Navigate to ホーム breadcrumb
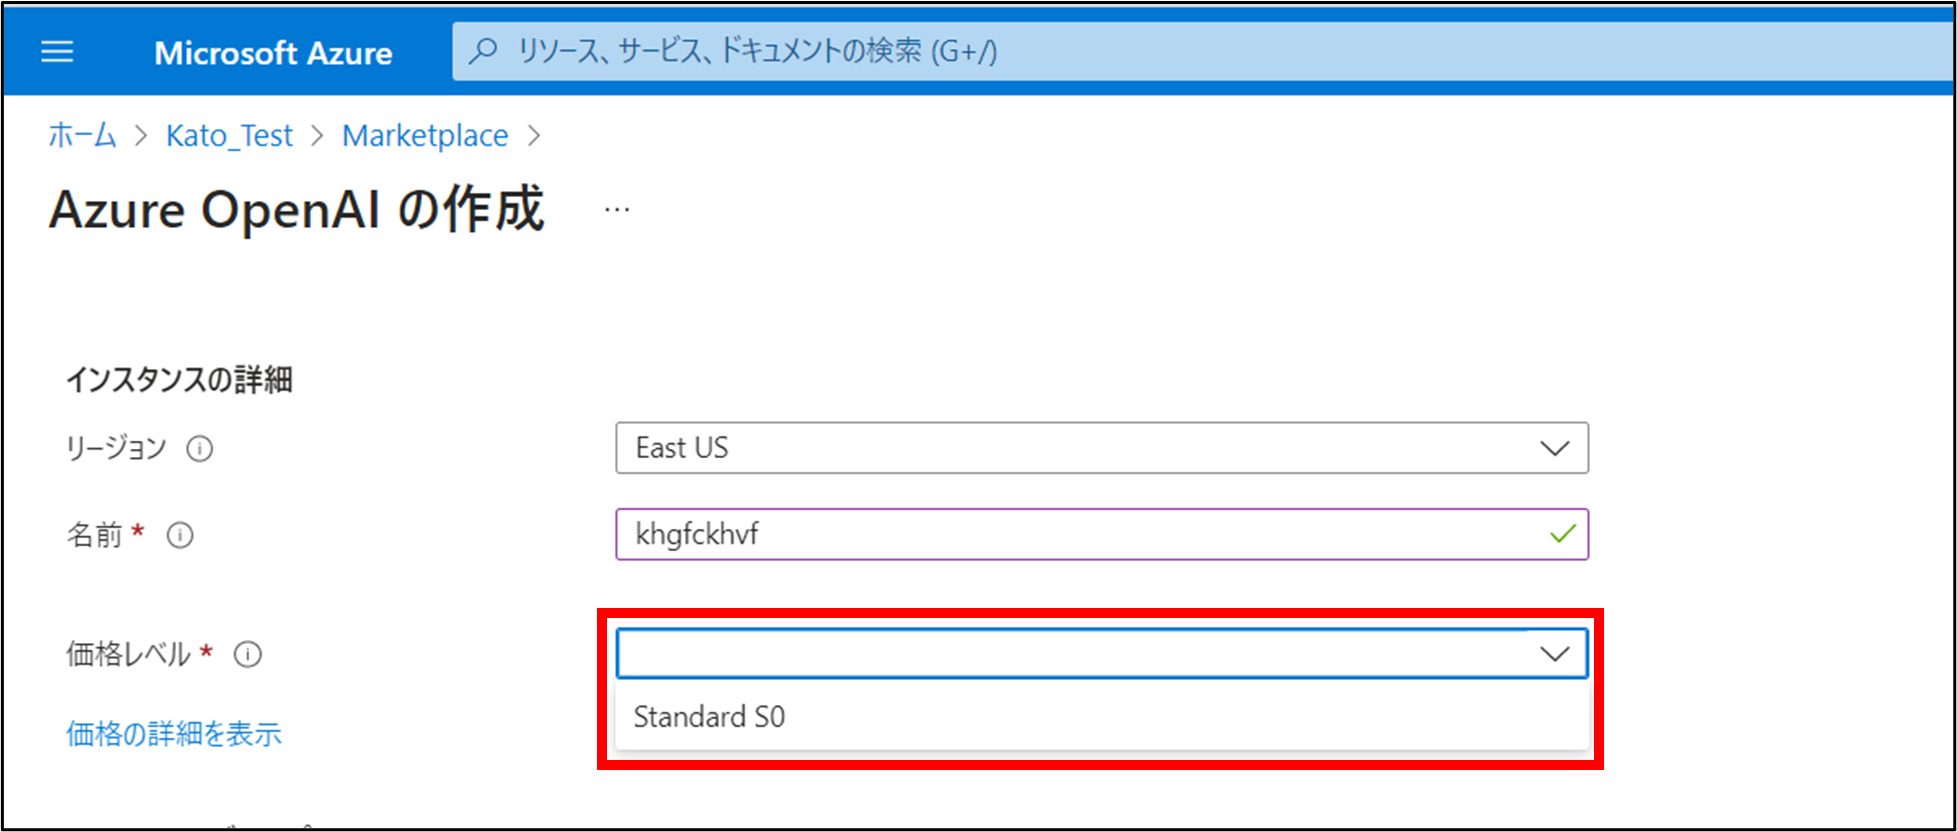 pyautogui.click(x=82, y=136)
